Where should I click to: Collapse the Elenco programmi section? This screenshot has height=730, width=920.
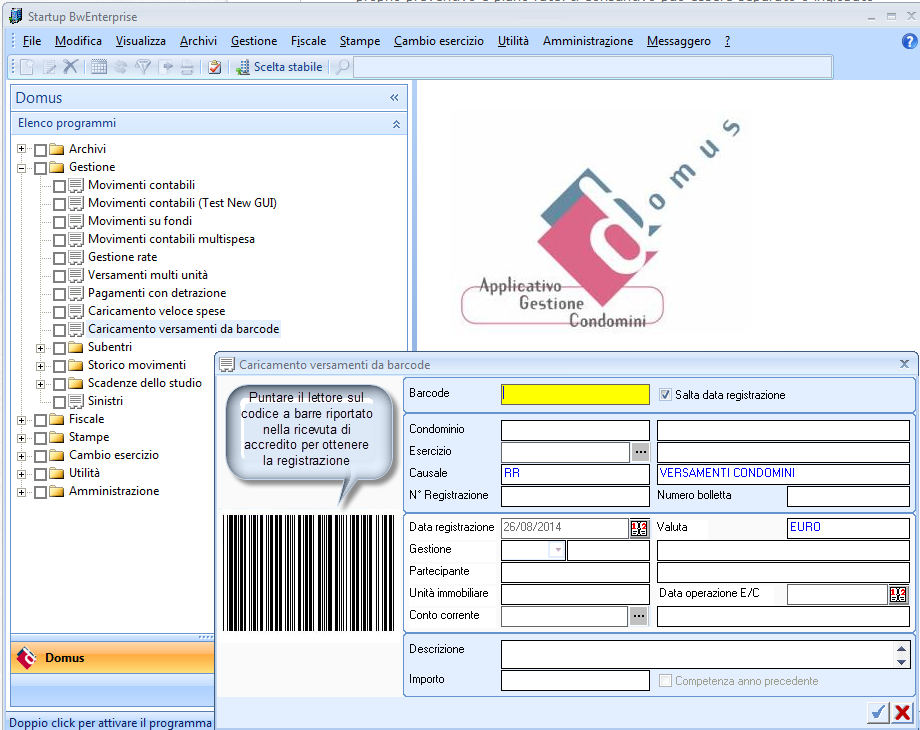coord(396,124)
